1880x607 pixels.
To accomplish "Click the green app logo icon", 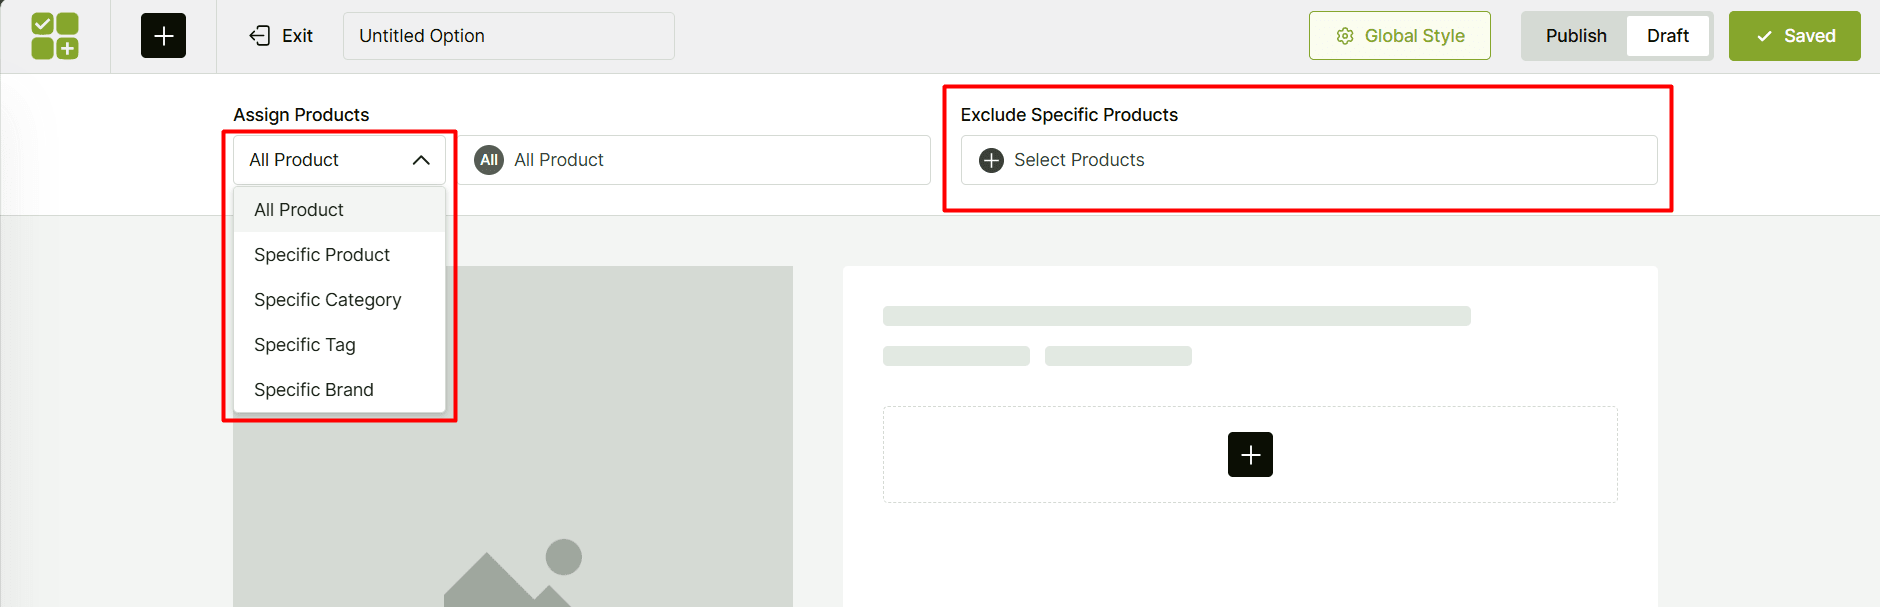I will (x=55, y=36).
